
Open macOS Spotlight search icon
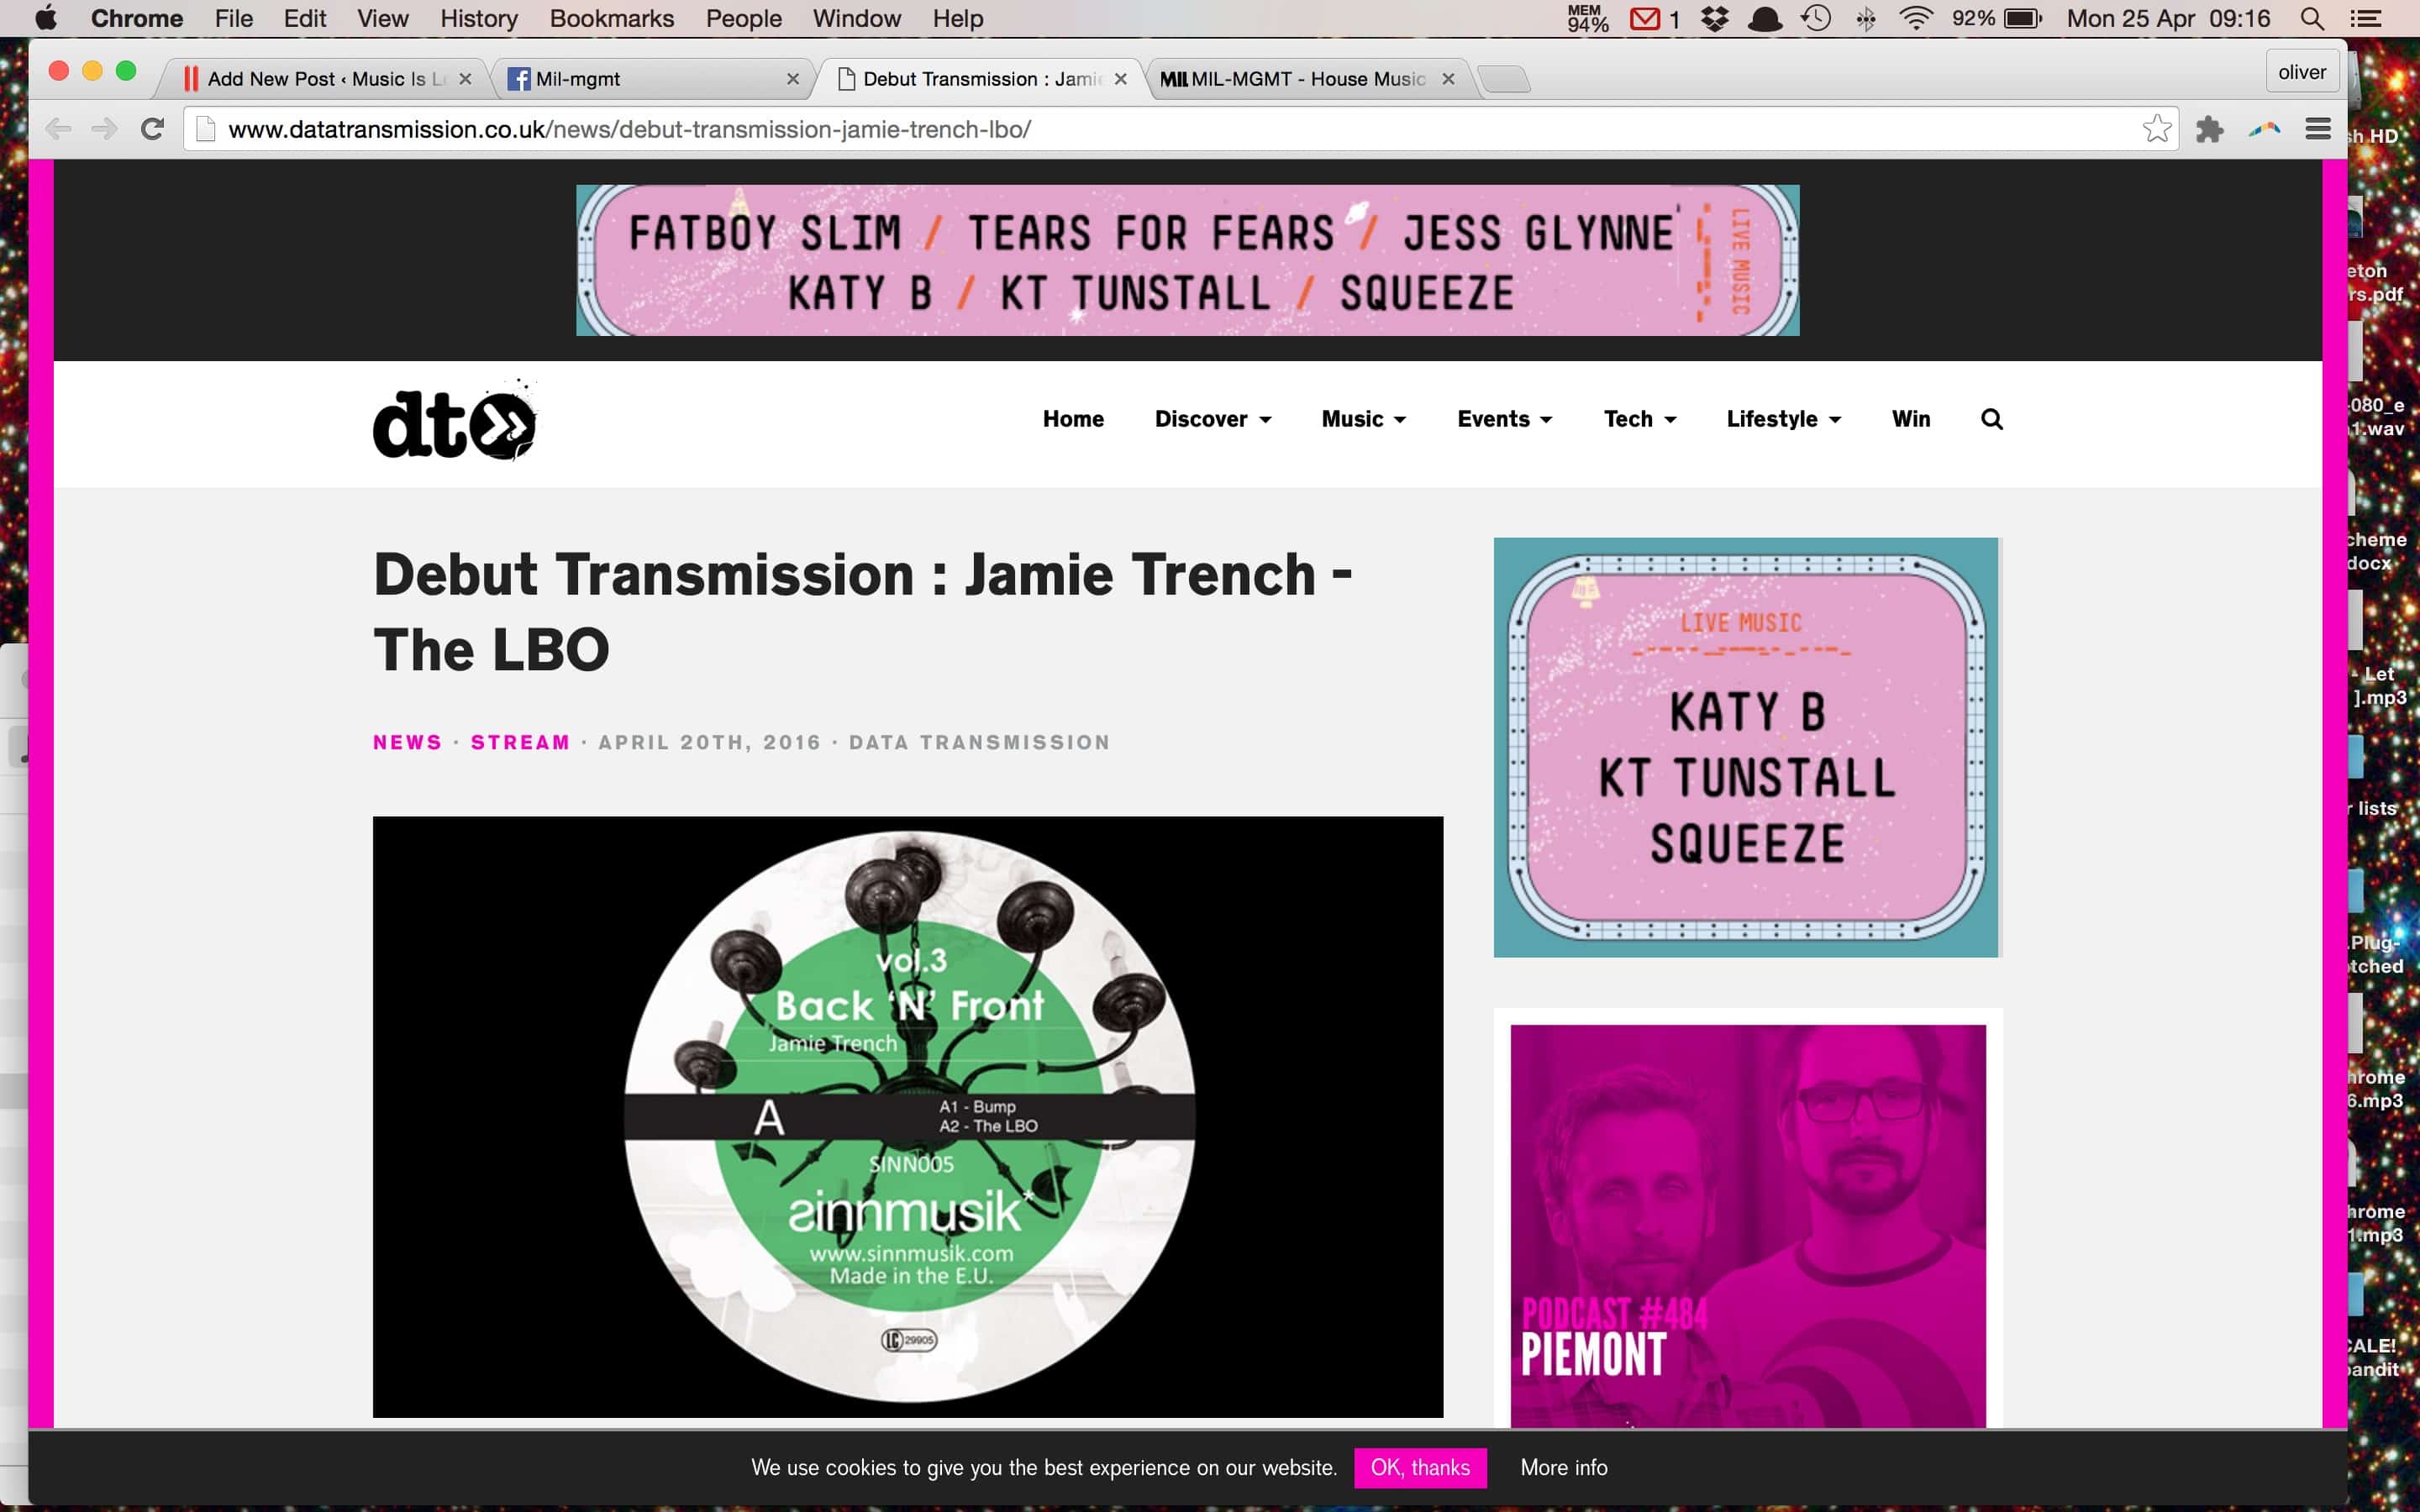[2312, 18]
